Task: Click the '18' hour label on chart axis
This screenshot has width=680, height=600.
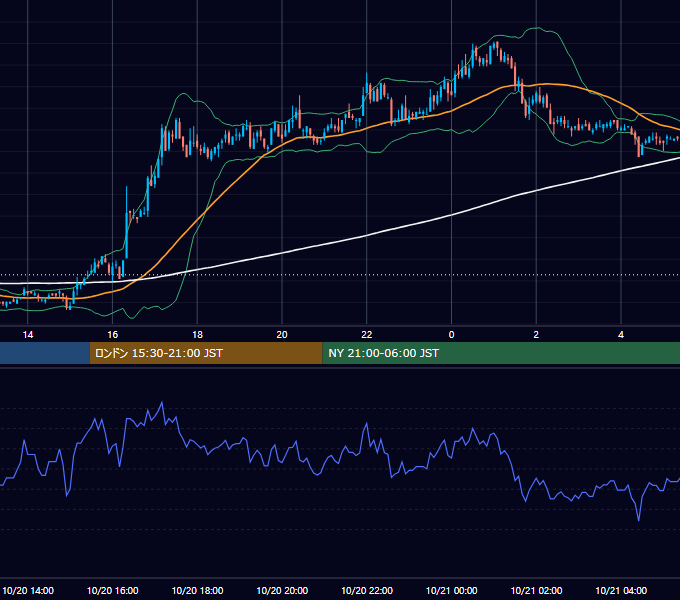Action: pos(197,335)
